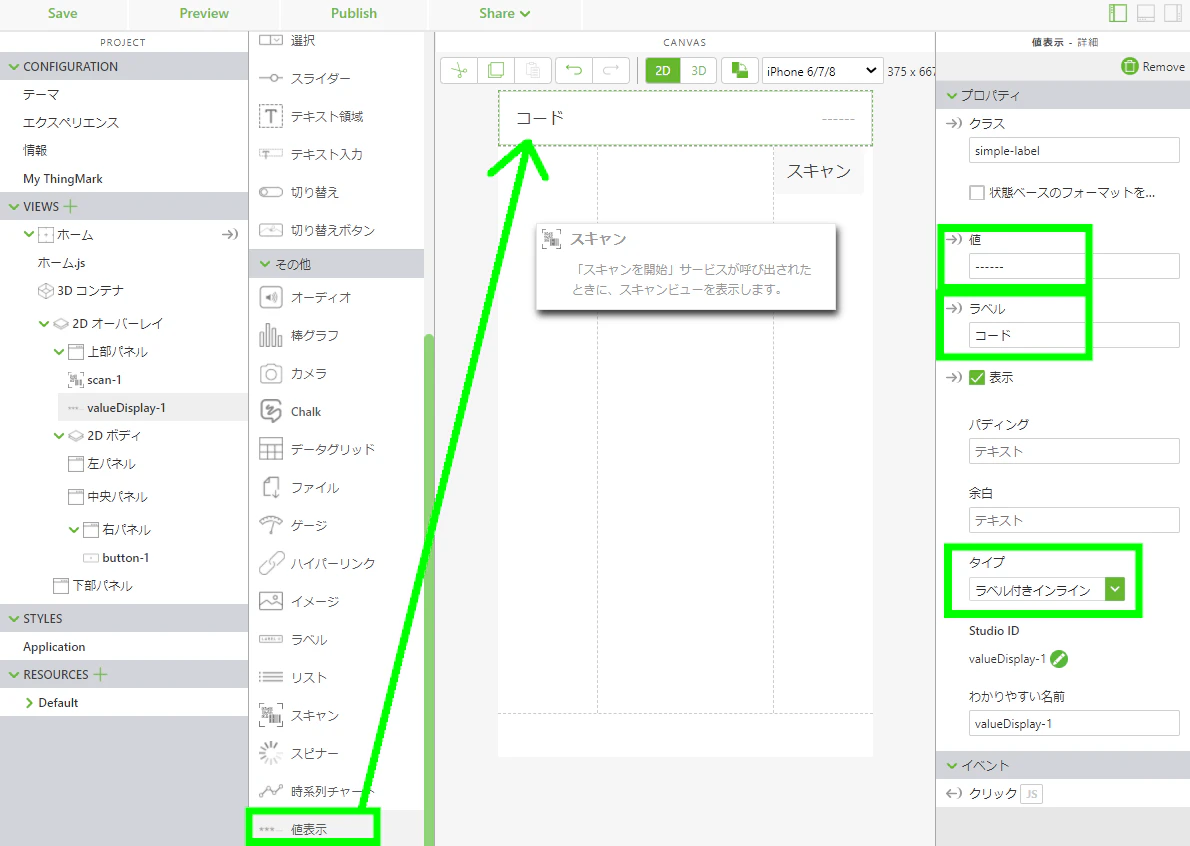Enable the 状態ベースのフォーマット checkbox
1190x846 pixels.
click(x=977, y=193)
